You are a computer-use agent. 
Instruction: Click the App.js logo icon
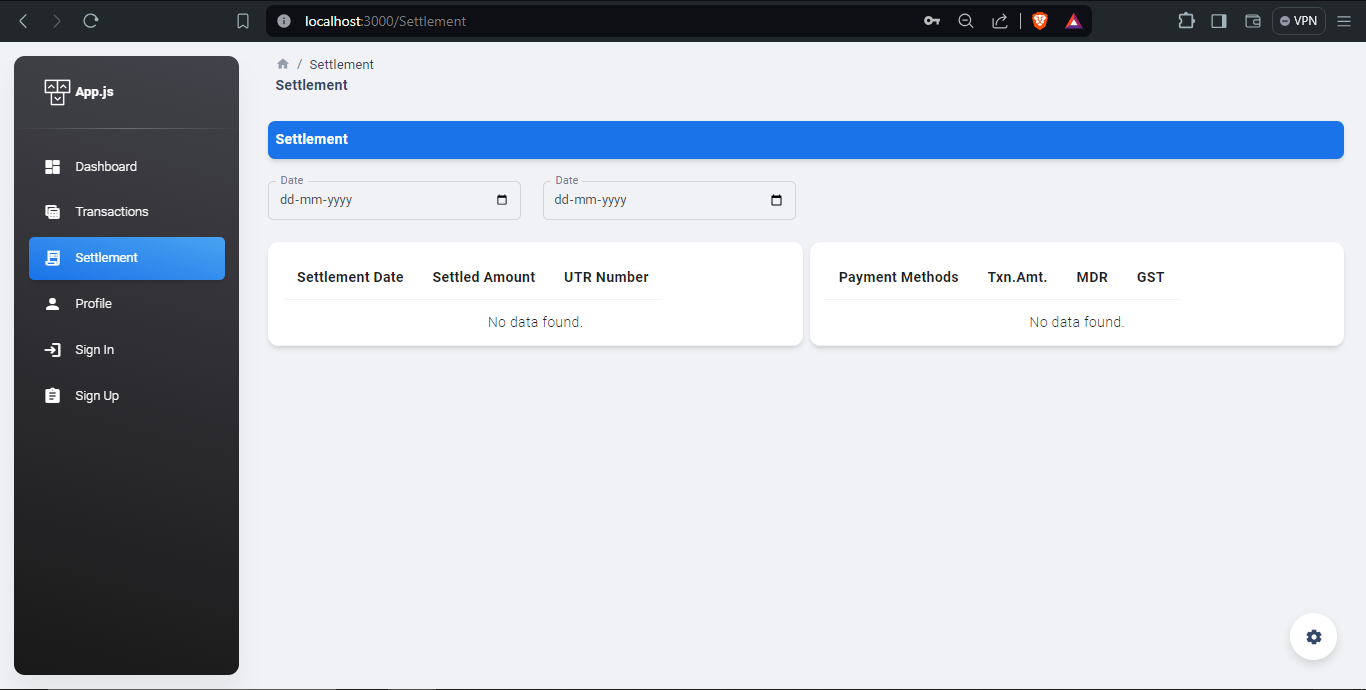click(57, 92)
